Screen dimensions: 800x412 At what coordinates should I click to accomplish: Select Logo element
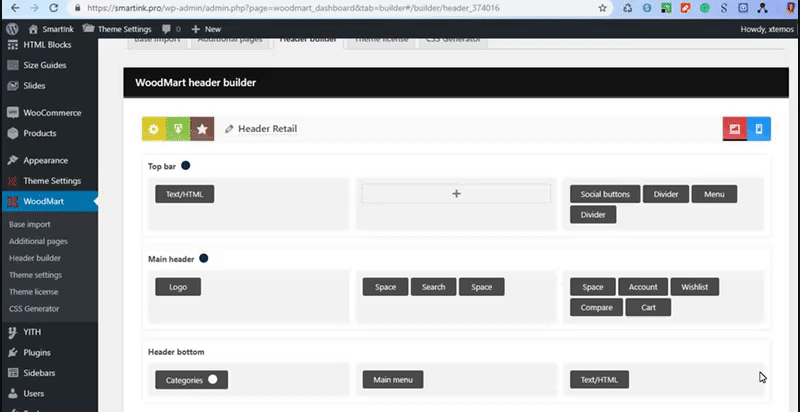click(x=178, y=287)
